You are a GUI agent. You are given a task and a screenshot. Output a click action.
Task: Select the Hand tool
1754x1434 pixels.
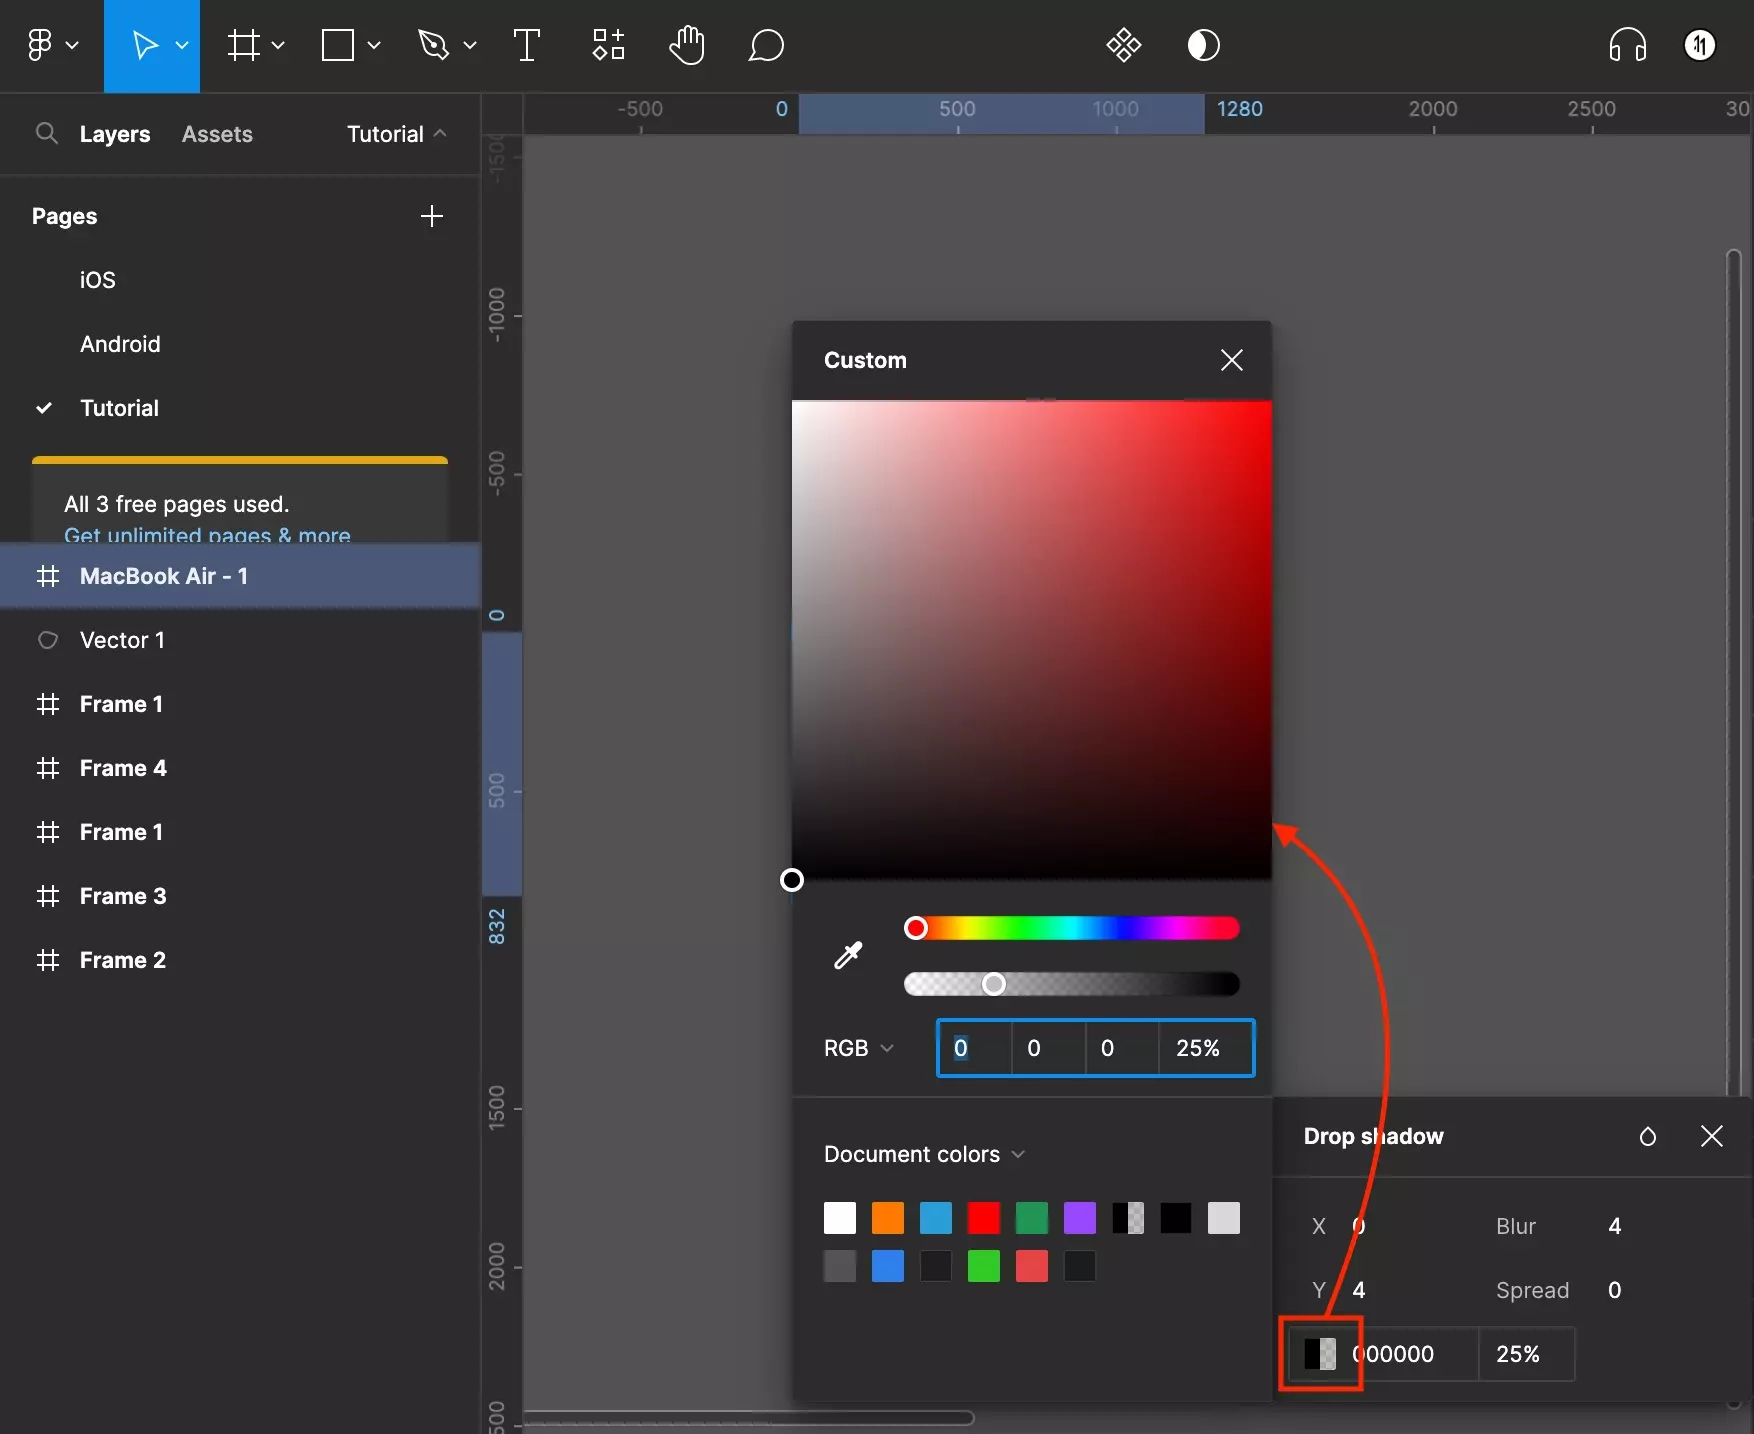(687, 45)
